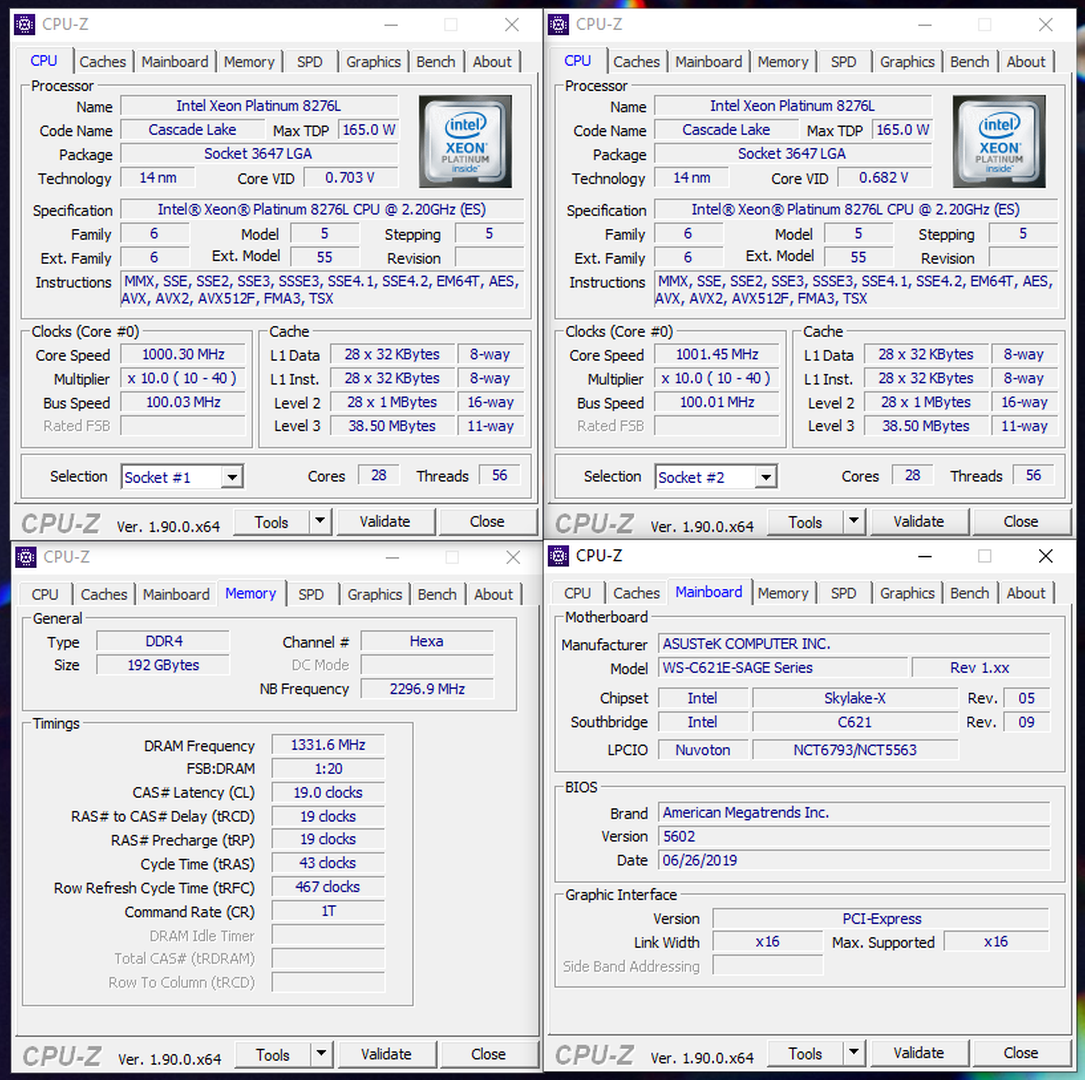
Task: Click Core Speed value 1000.30 MHz
Action: click(x=183, y=354)
